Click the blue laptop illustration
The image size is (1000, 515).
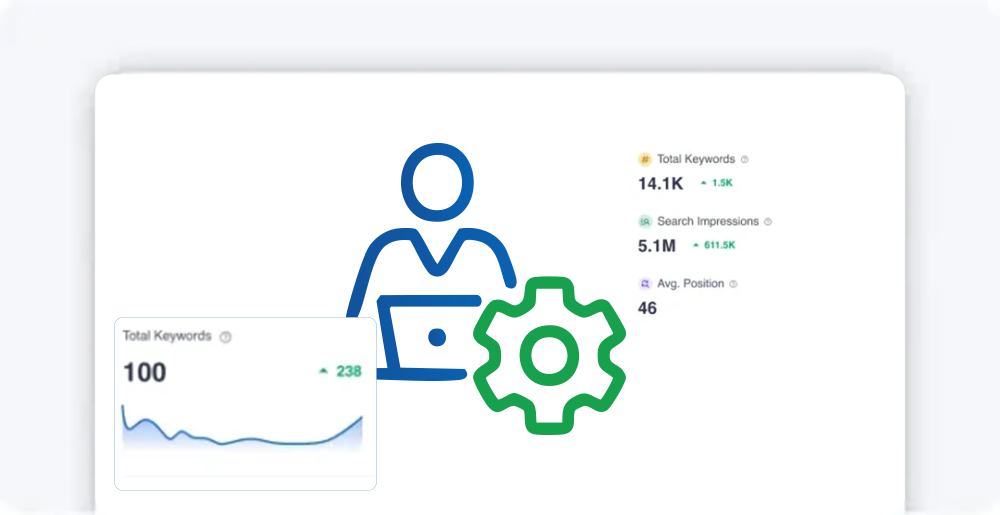point(425,337)
